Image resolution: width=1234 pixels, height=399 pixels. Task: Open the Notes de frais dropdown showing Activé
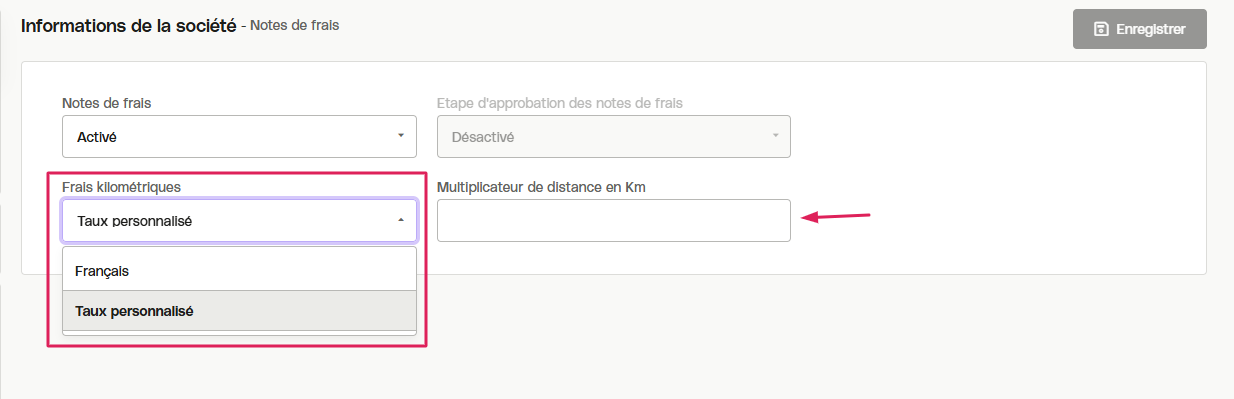[239, 136]
